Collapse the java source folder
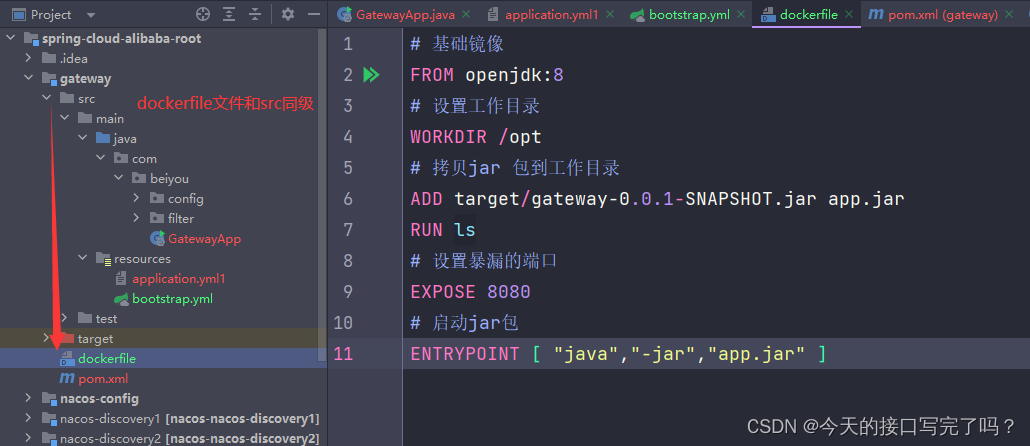 (82, 138)
